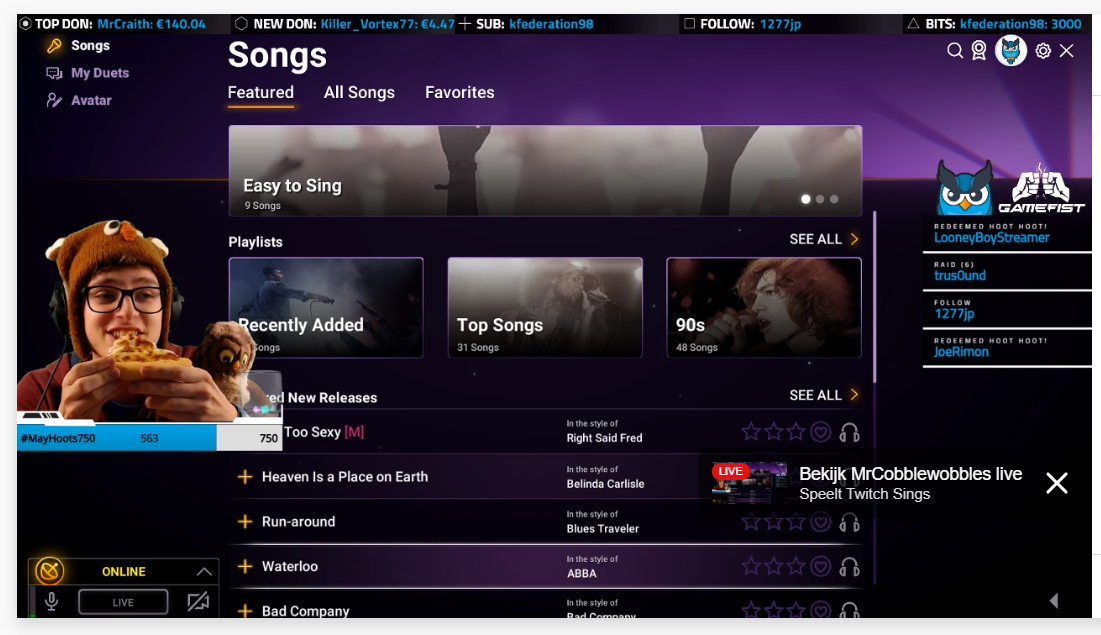Expand the ONLINE status chevron
The width and height of the screenshot is (1101, 635).
point(204,572)
